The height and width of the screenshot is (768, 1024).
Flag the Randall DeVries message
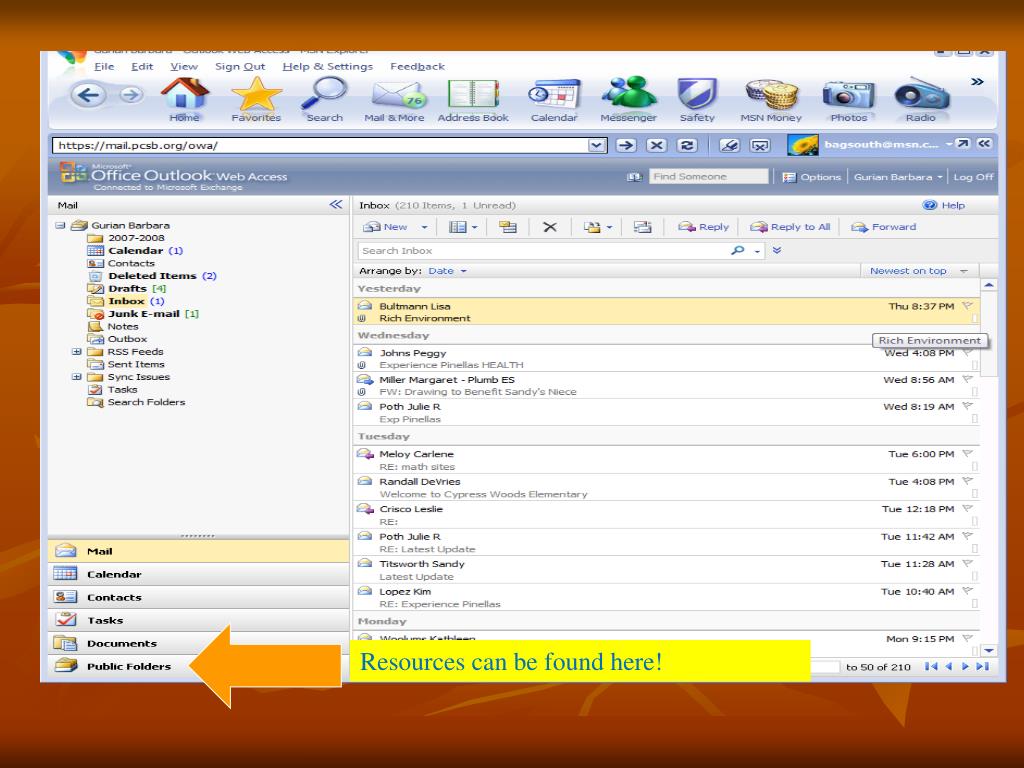click(968, 481)
